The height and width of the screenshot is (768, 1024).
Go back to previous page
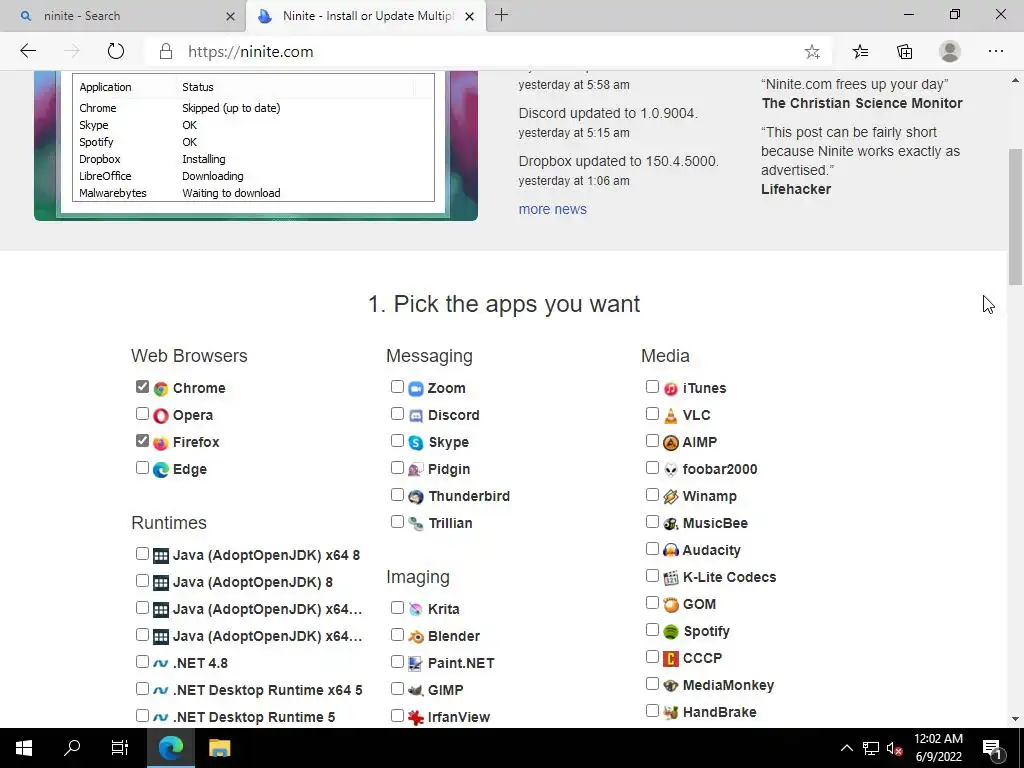click(x=28, y=52)
